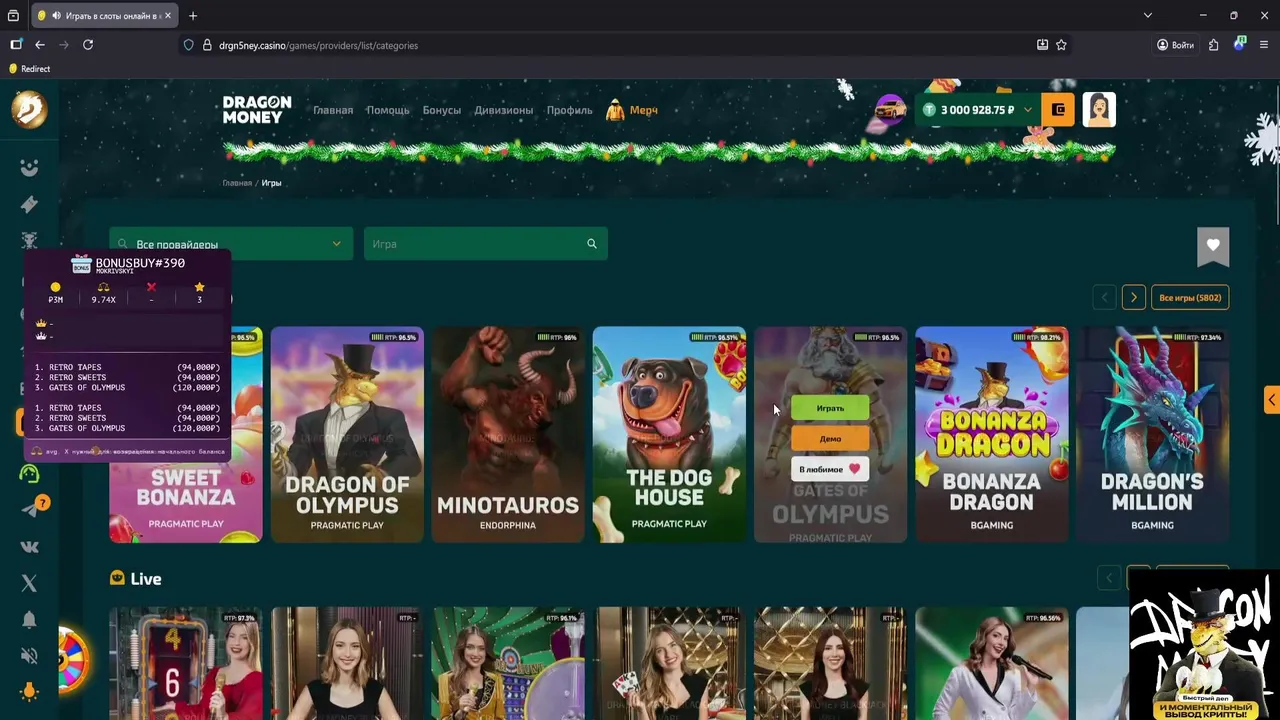The width and height of the screenshot is (1280, 720).
Task: Open the notifications bell icon
Action: (29, 620)
